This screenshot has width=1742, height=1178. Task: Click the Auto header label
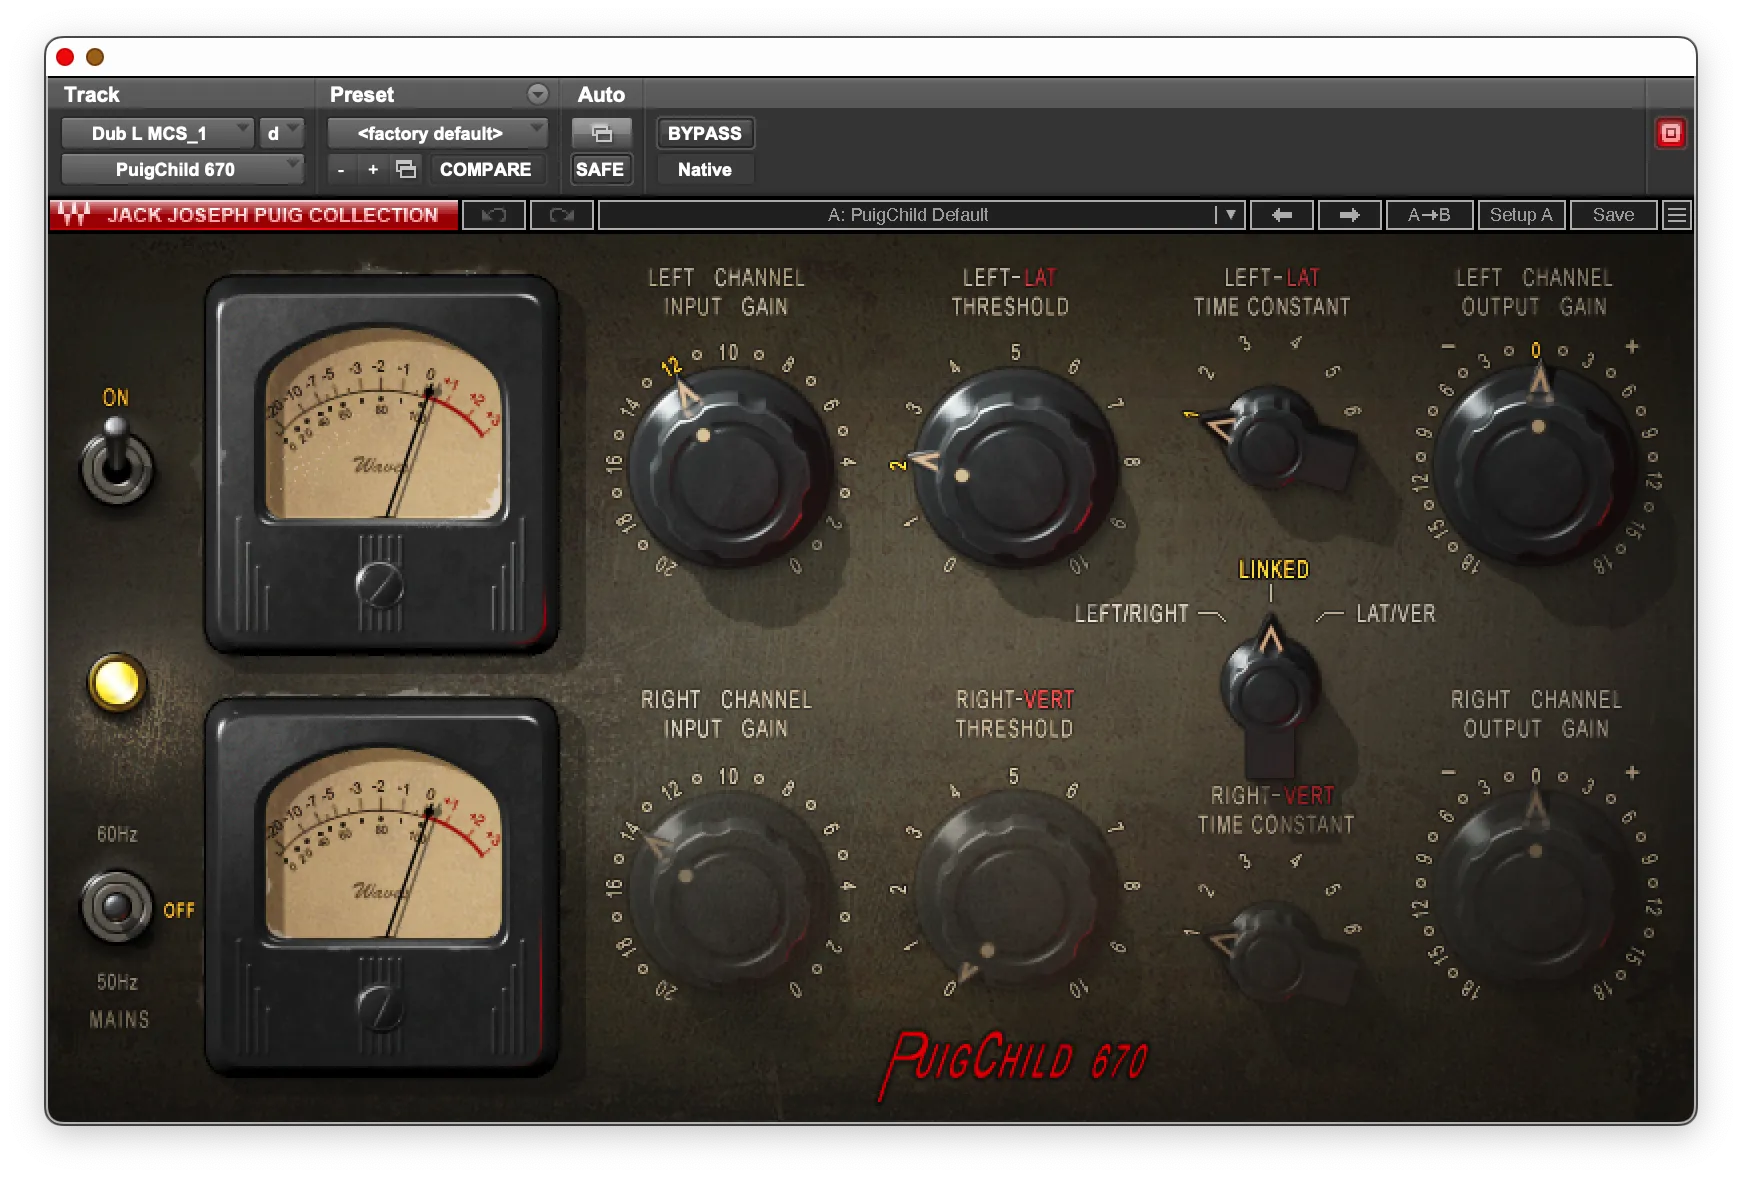(601, 94)
